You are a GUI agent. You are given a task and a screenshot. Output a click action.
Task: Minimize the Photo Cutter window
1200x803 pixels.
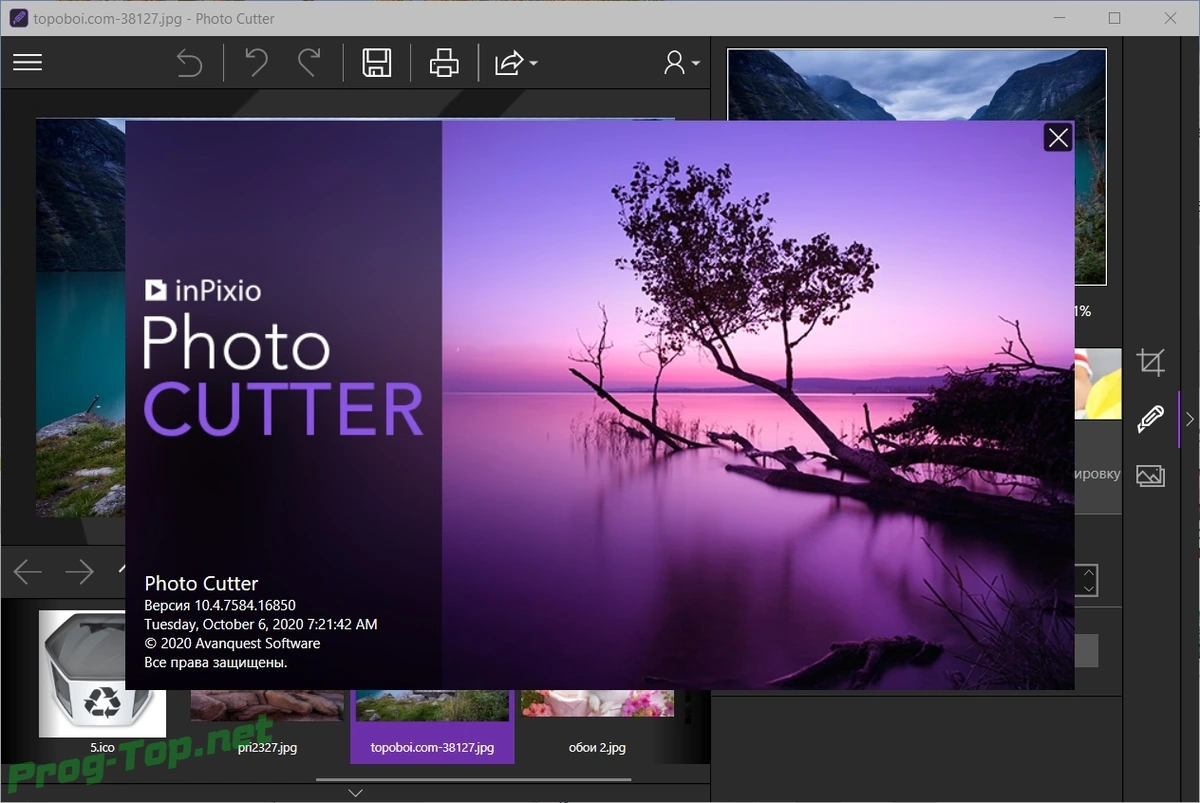[x=1059, y=18]
